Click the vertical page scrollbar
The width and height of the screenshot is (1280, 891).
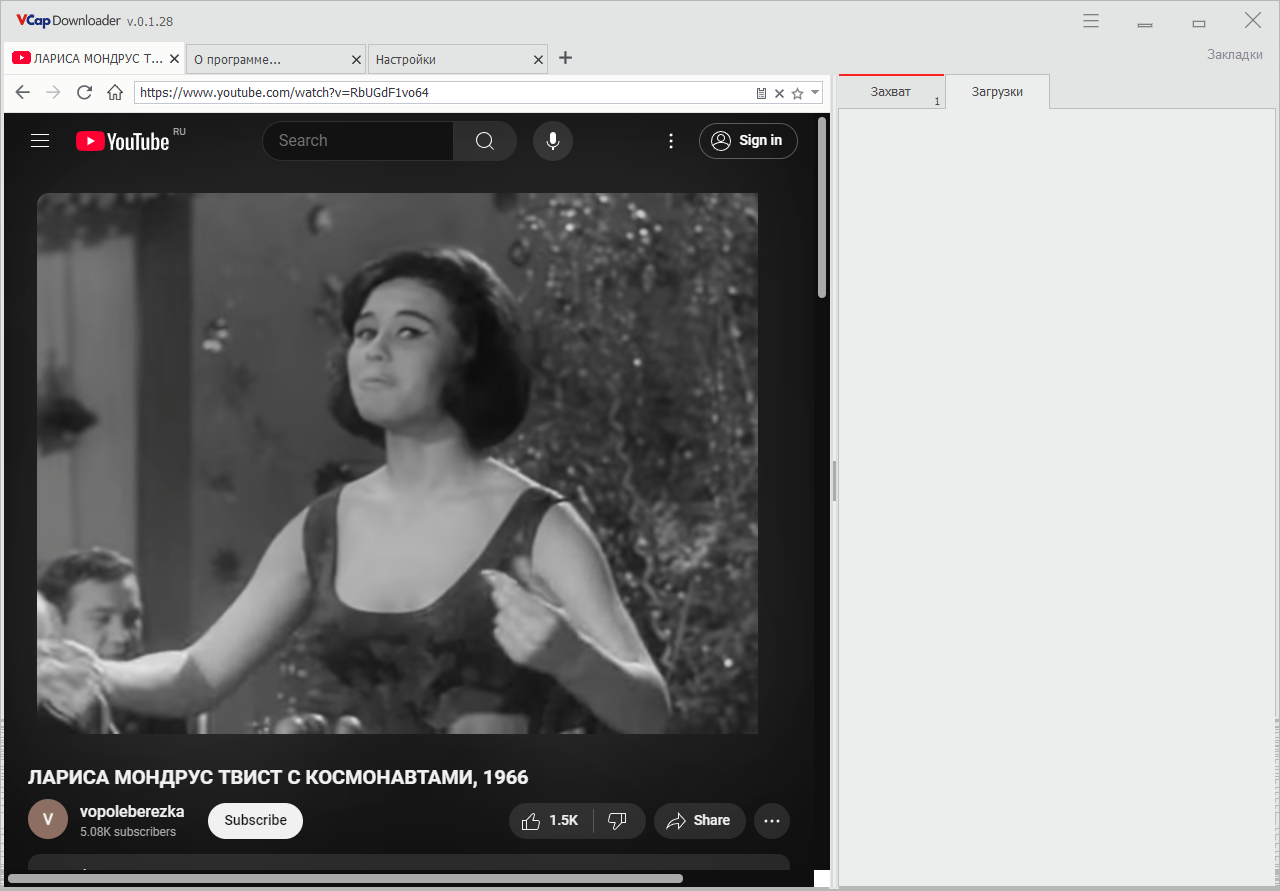(x=822, y=207)
